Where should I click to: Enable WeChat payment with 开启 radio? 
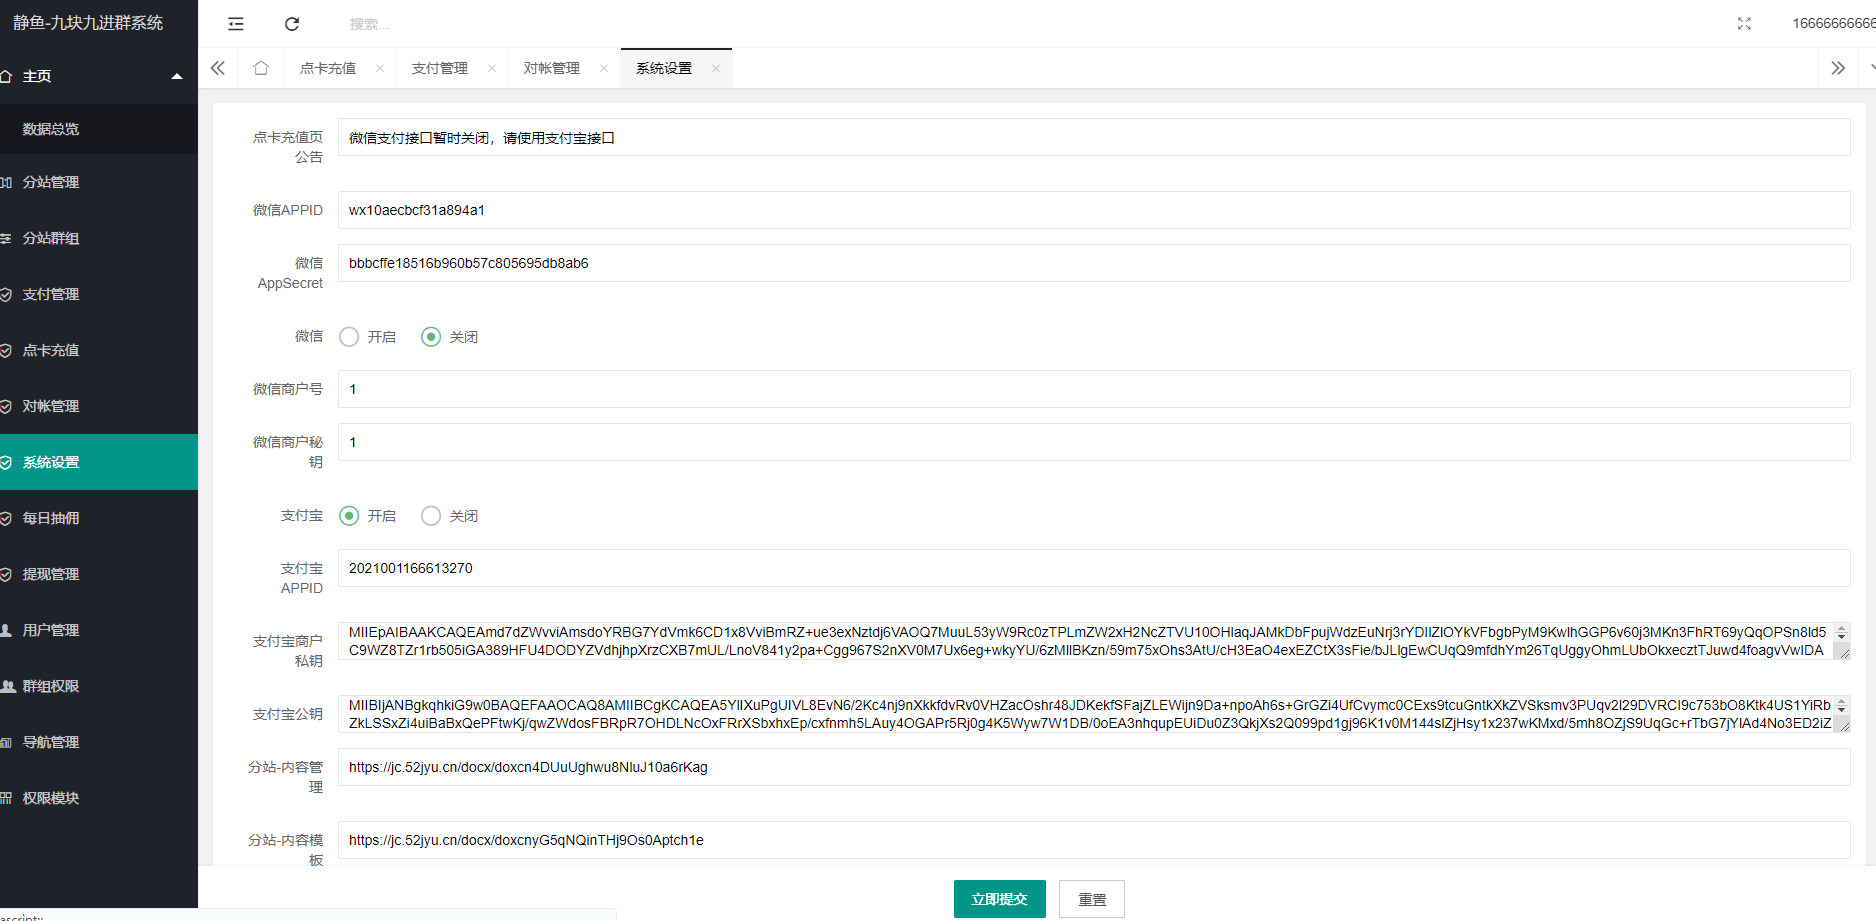349,337
